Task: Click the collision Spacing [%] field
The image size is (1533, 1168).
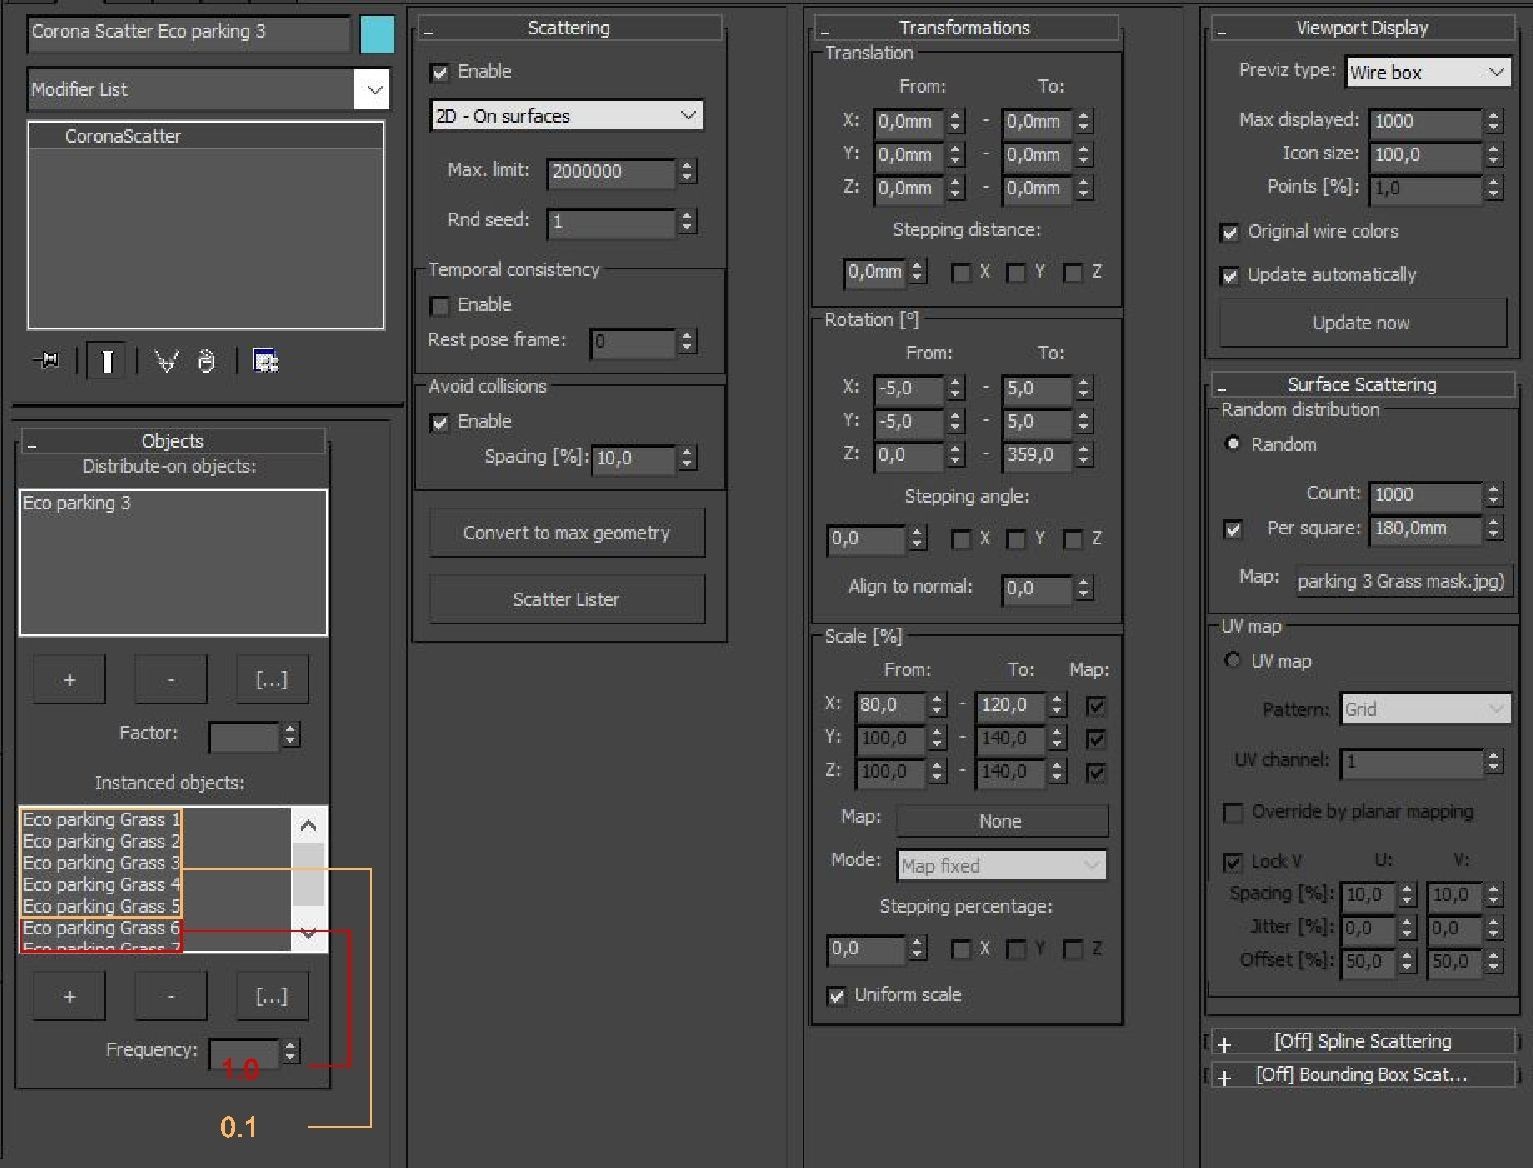Action: [x=633, y=458]
